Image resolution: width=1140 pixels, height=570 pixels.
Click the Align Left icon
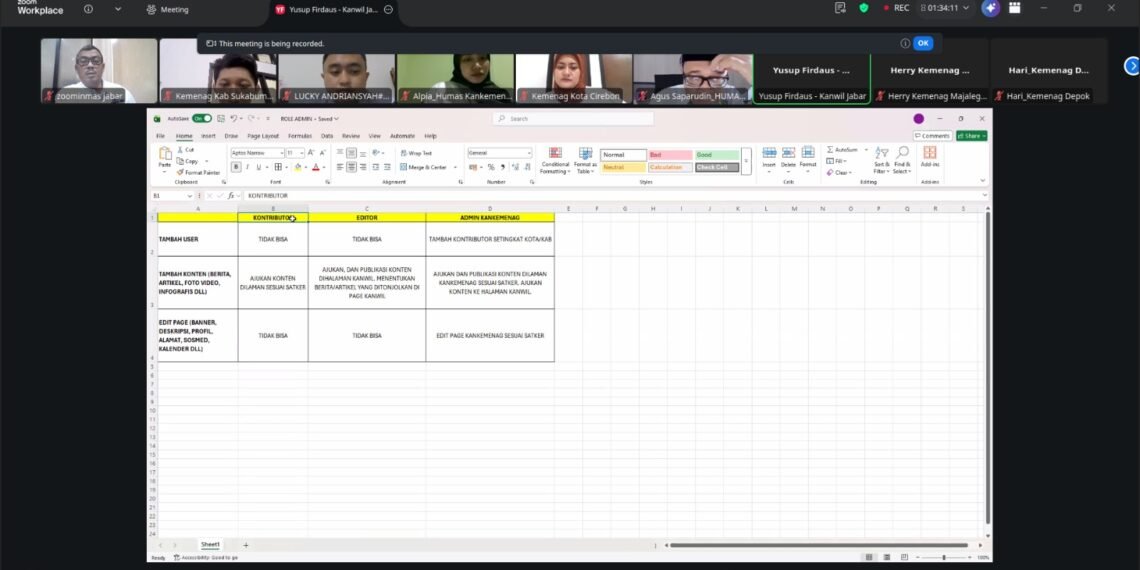340,167
